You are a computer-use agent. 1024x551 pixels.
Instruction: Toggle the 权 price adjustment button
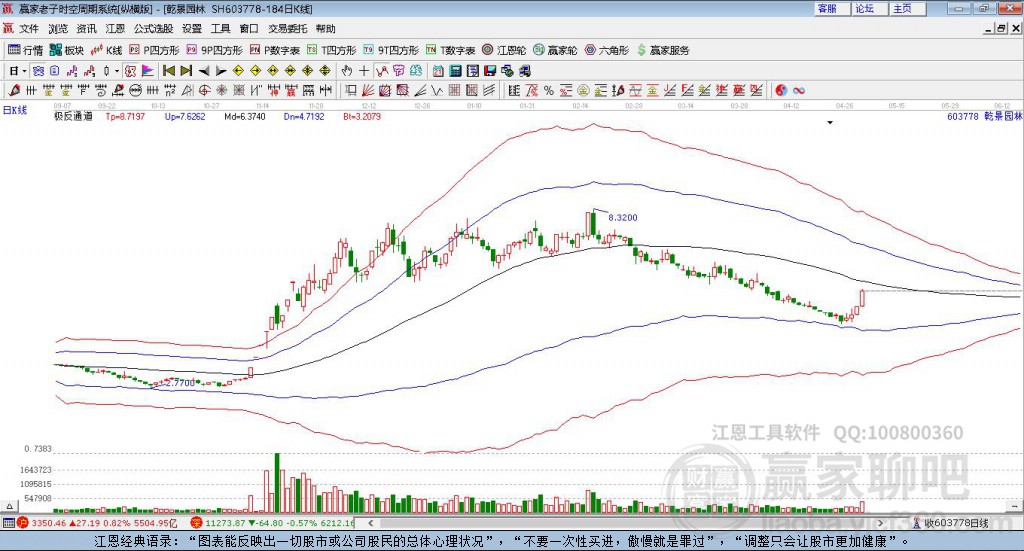pos(130,71)
